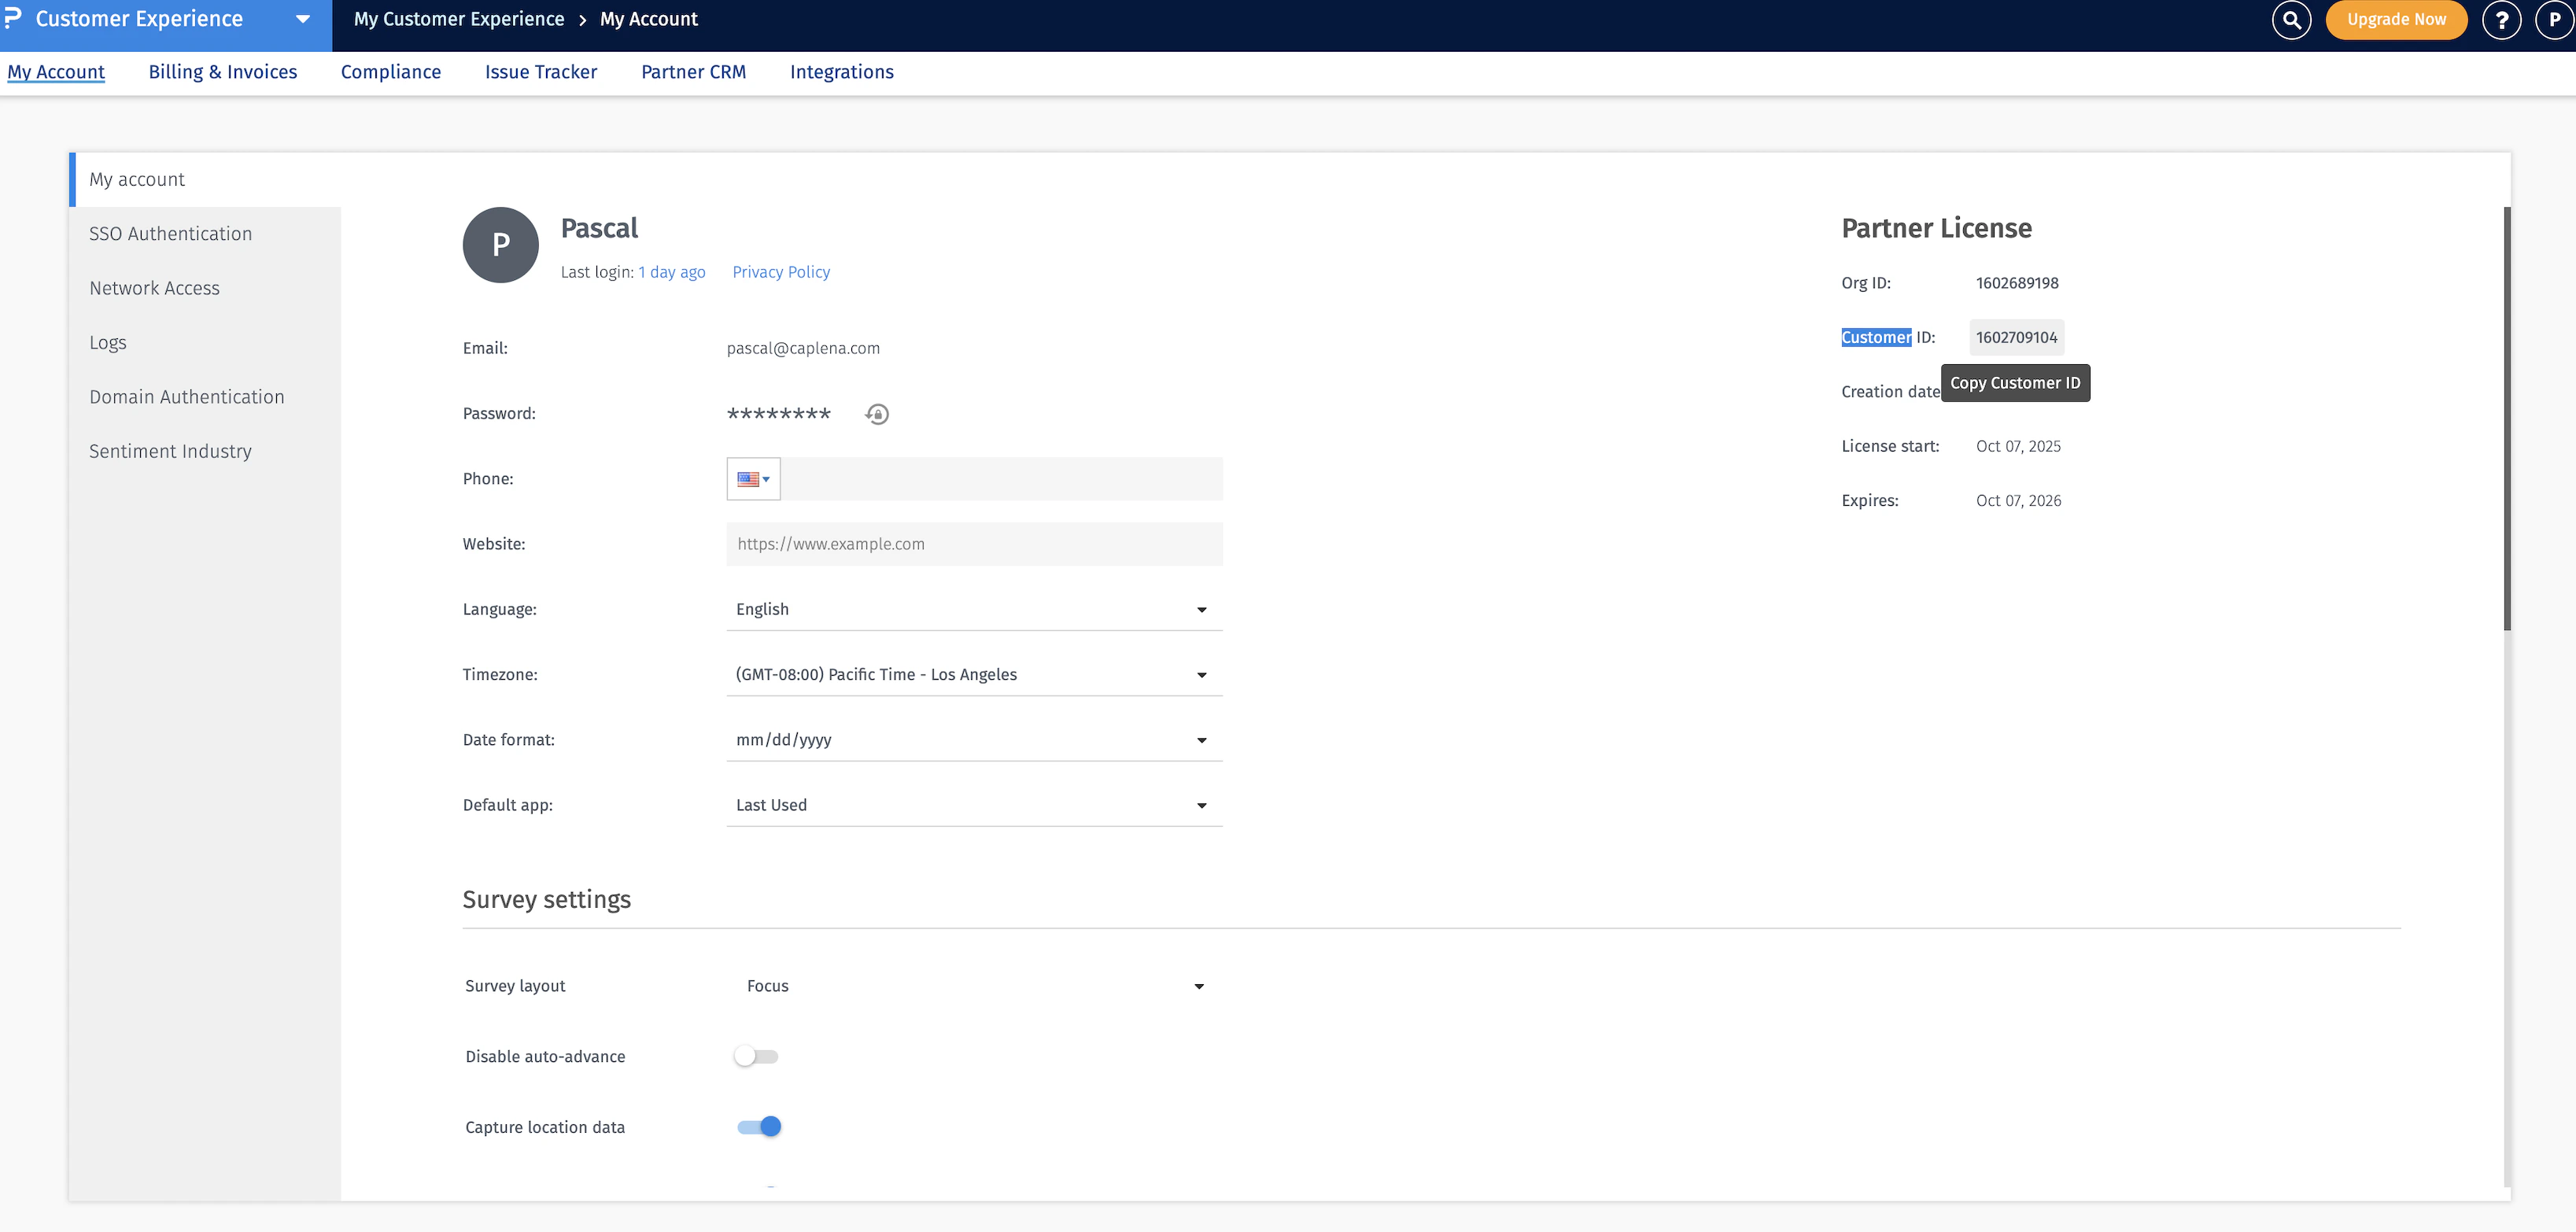
Task: Copy the Customer ID value 1602709104
Action: coord(2016,338)
